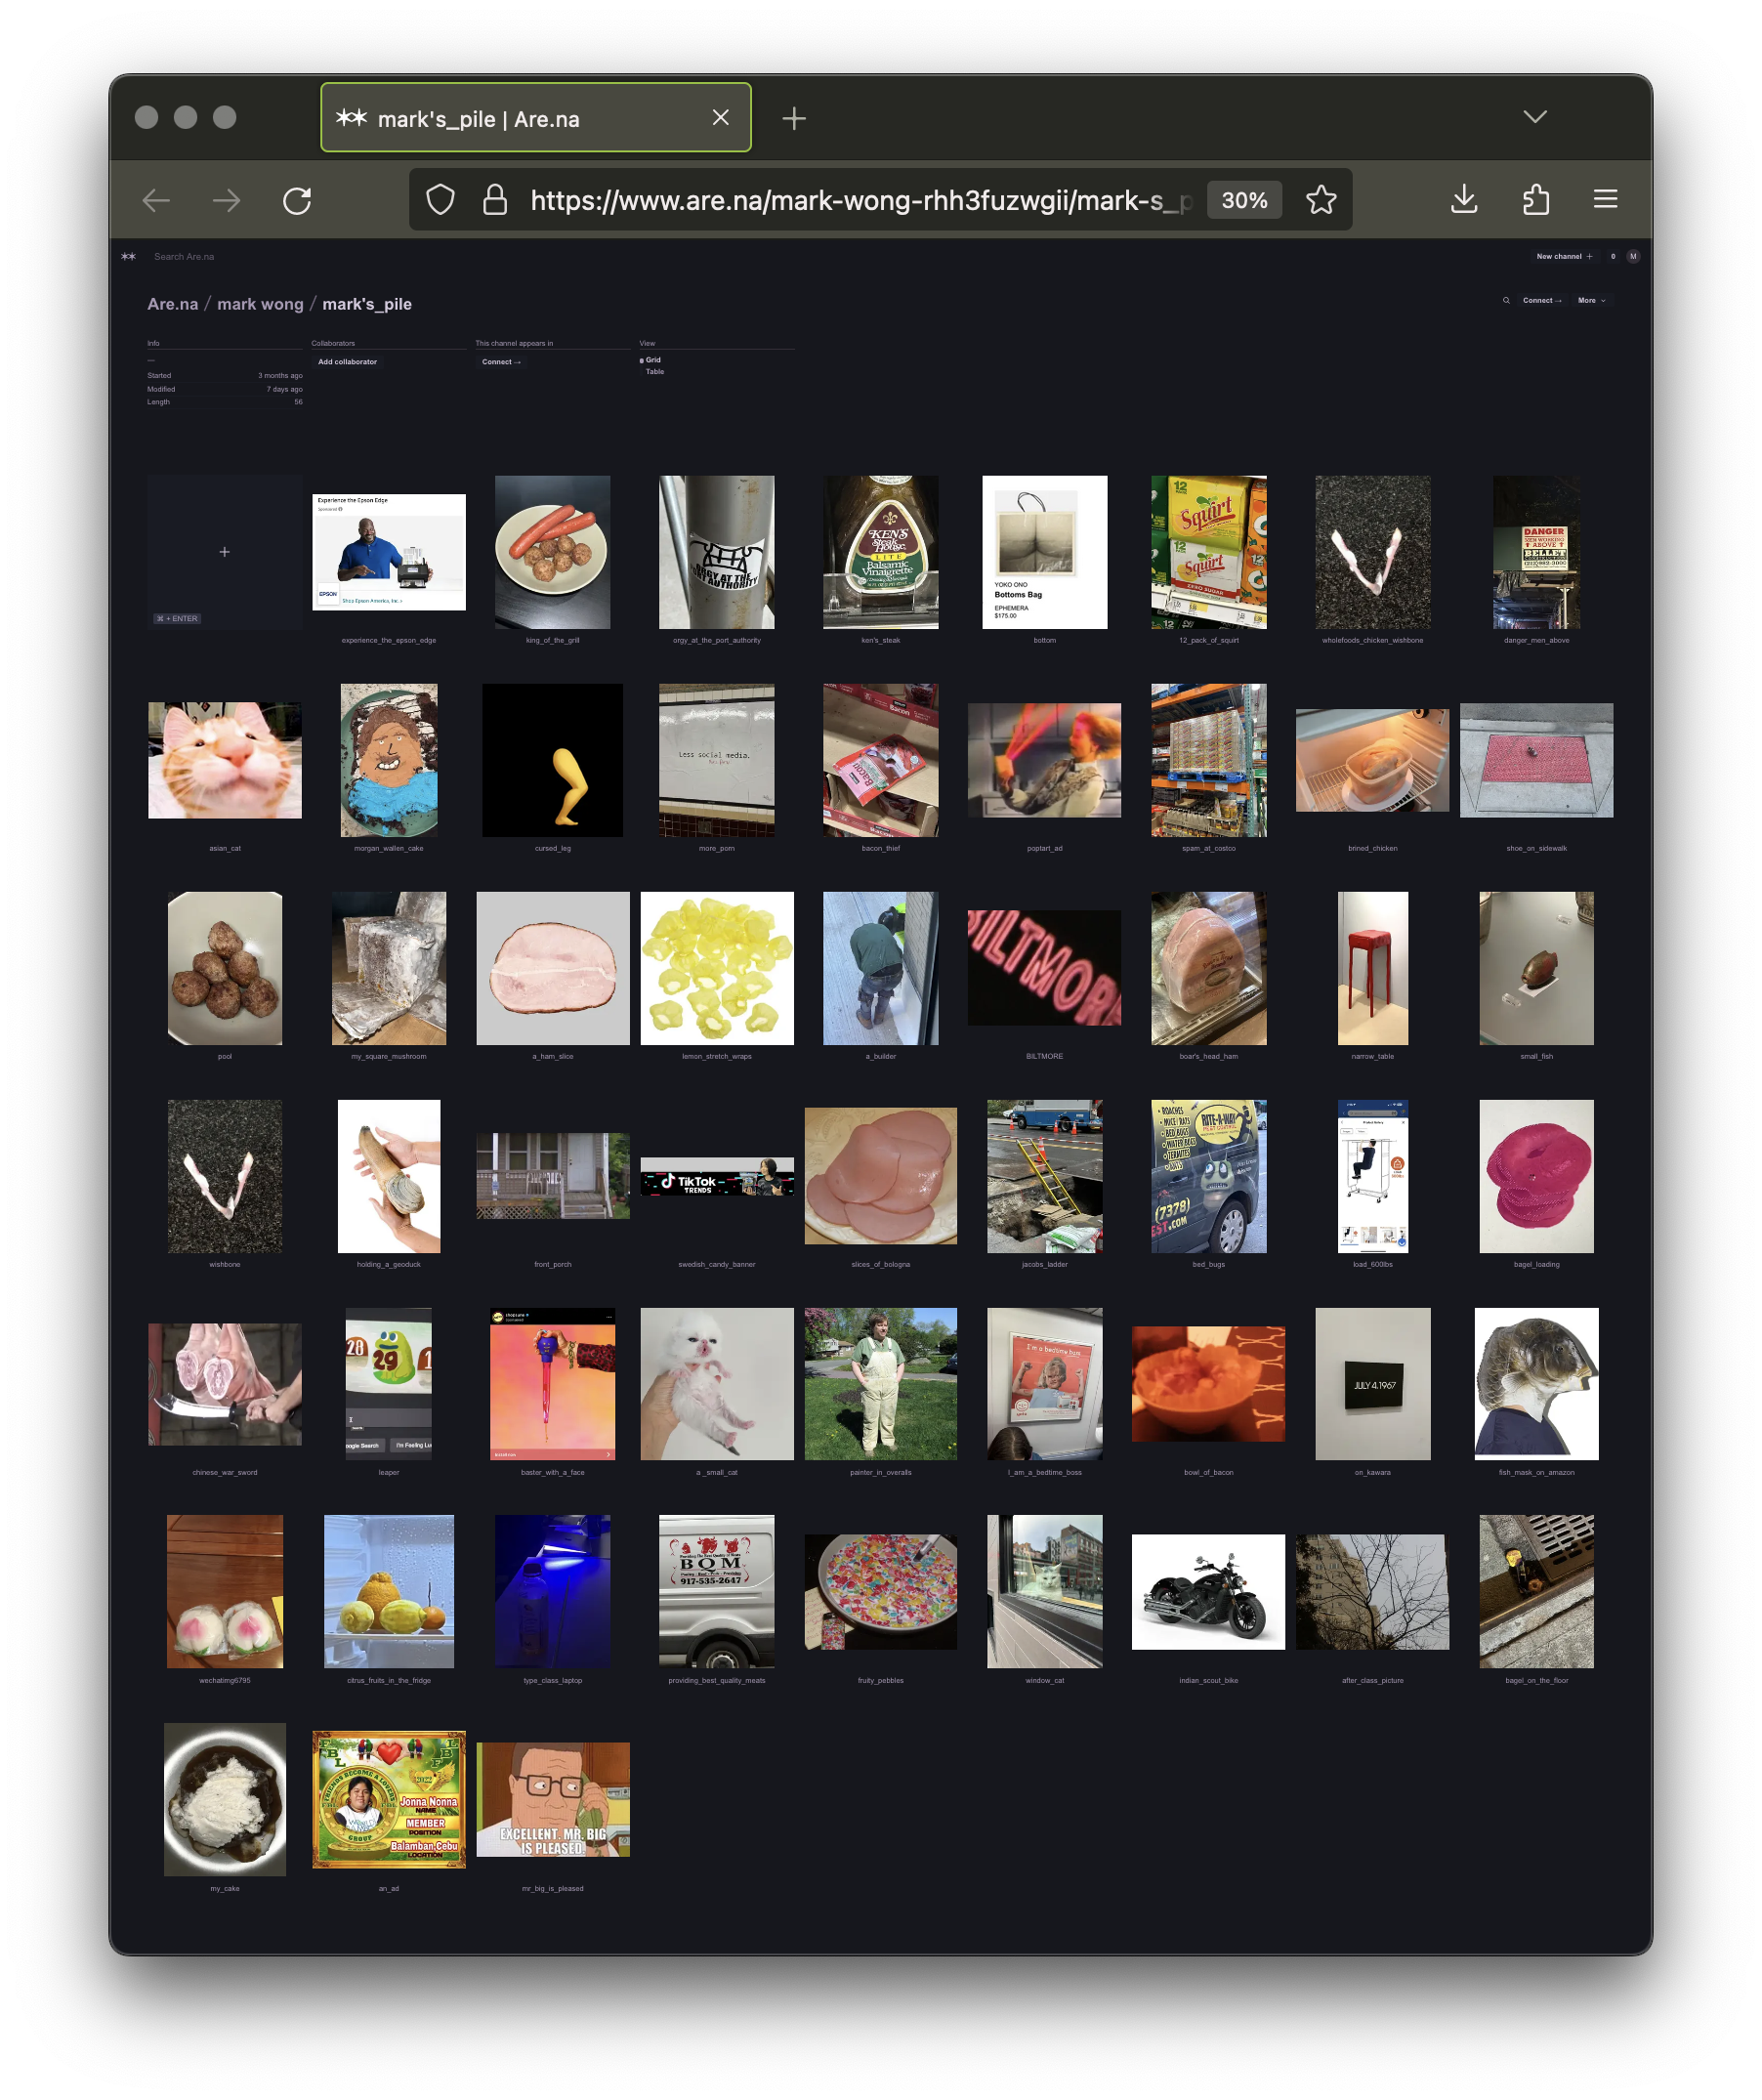Image resolution: width=1762 pixels, height=2100 pixels.
Task: Click the channel search magnifier icon
Action: [1506, 301]
